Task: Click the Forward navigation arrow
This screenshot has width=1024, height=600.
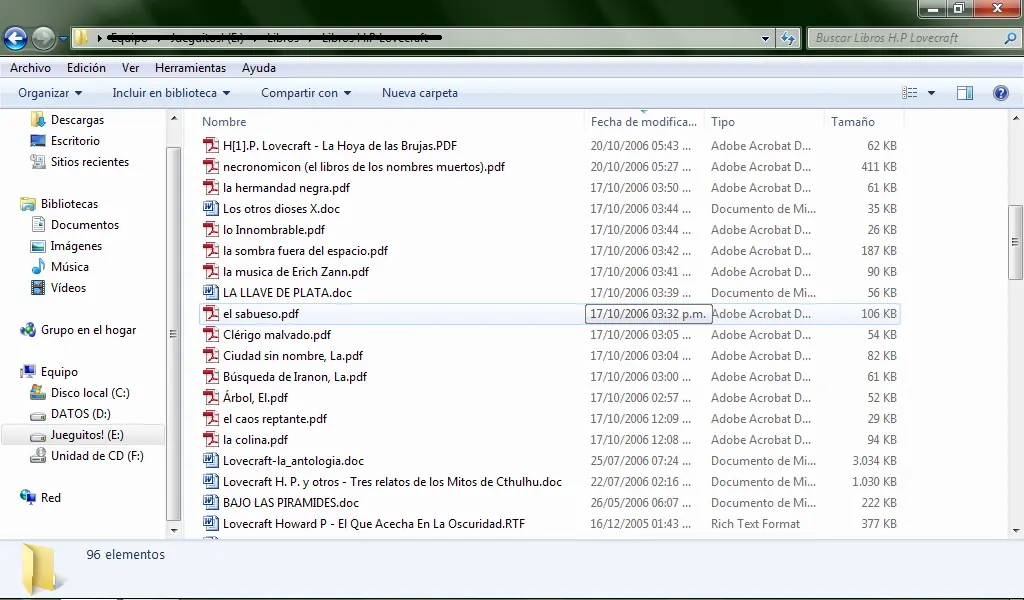Action: [x=44, y=39]
